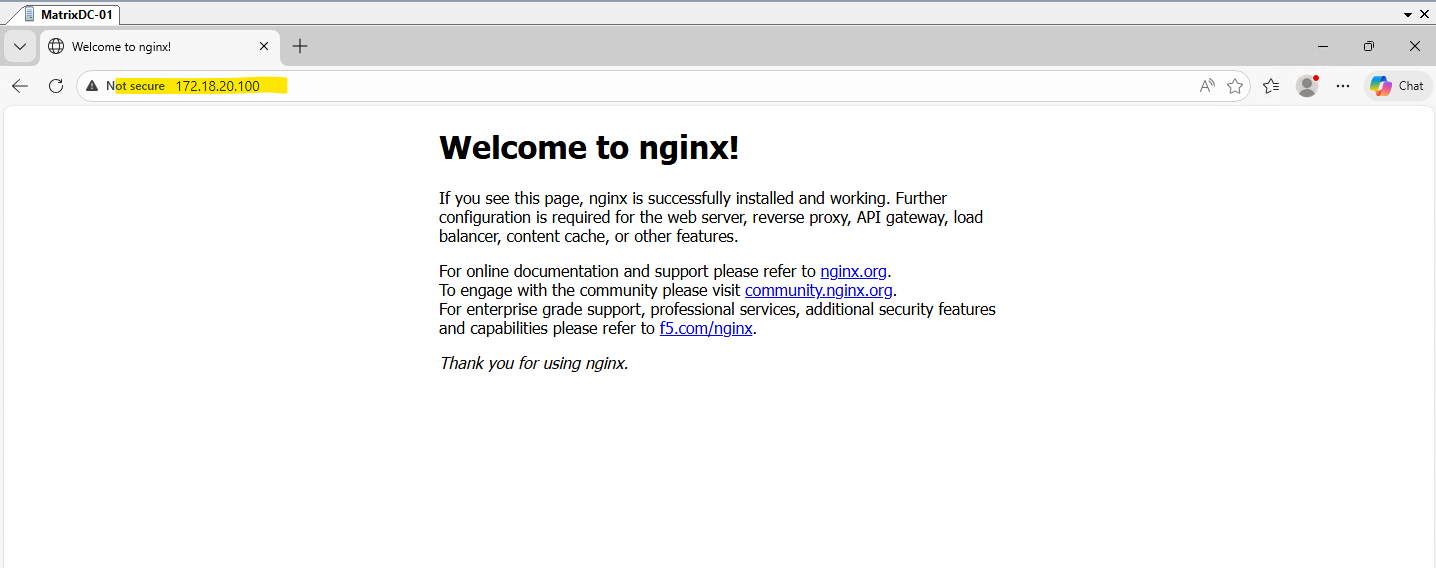The height and width of the screenshot is (568, 1436).
Task: Close the browser window
Action: [1414, 46]
